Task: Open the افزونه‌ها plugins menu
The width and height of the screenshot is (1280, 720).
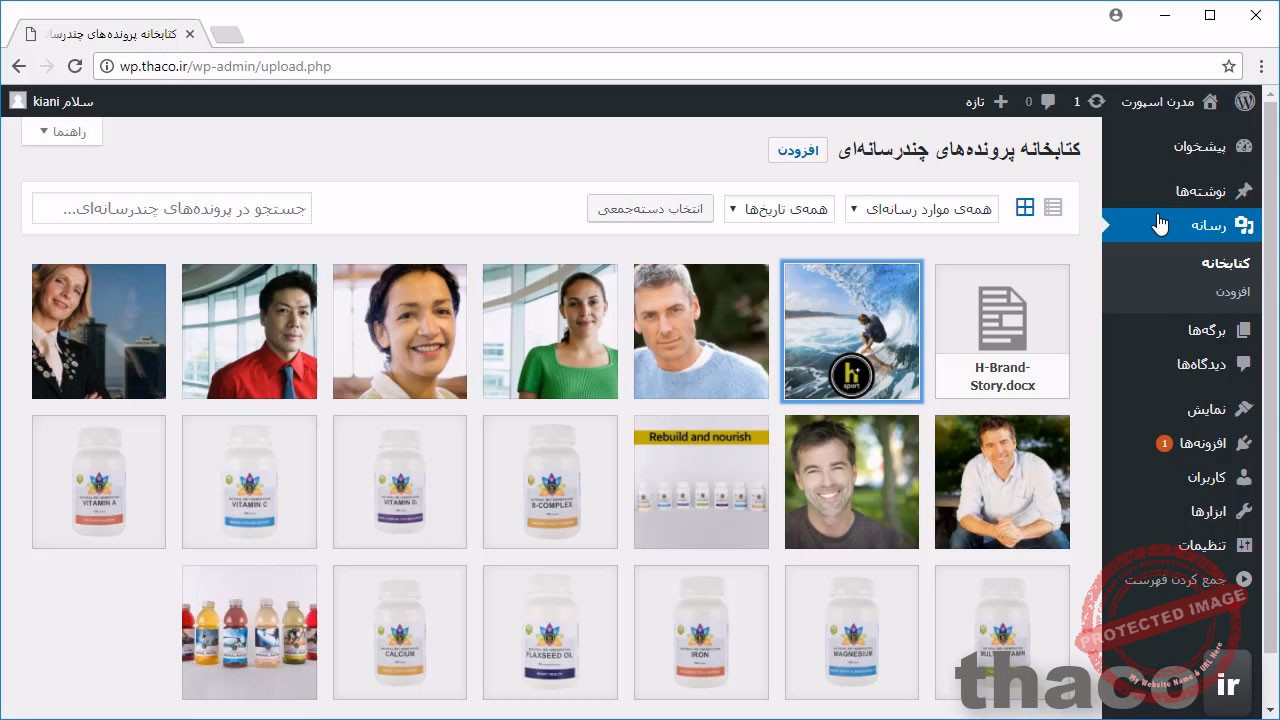Action: pos(1202,443)
